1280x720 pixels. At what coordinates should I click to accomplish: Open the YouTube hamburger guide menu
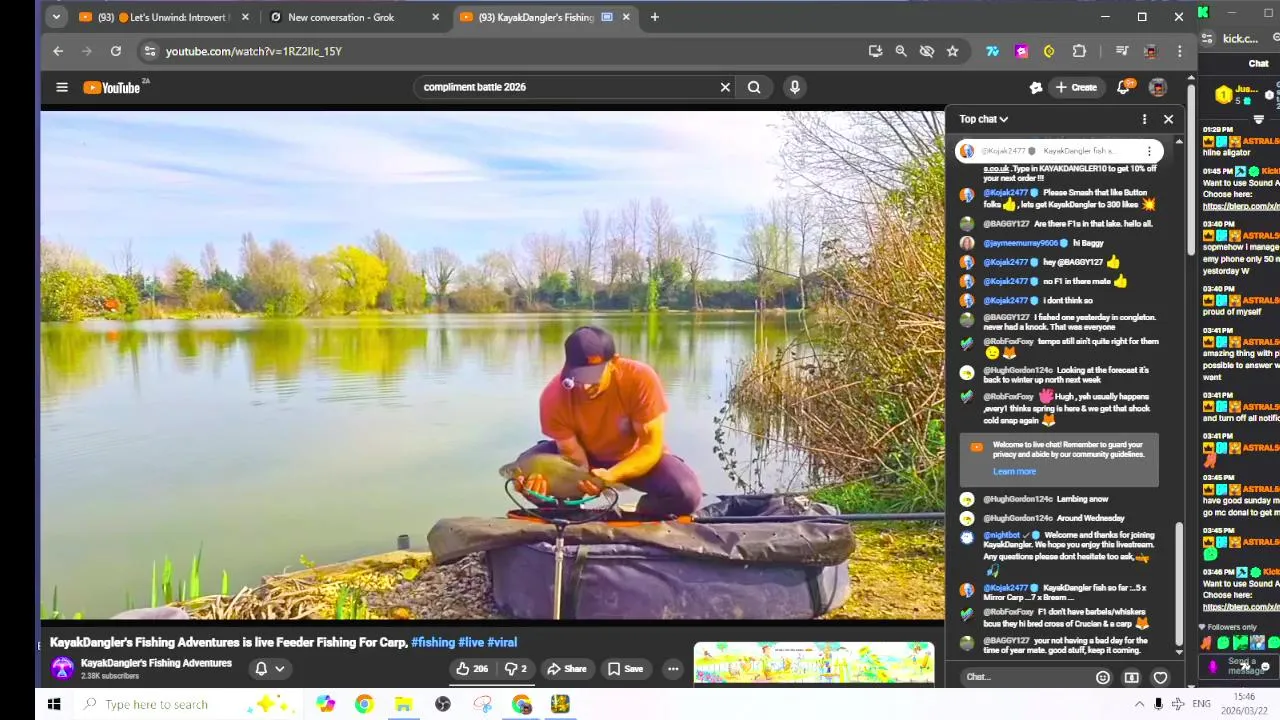pos(62,87)
